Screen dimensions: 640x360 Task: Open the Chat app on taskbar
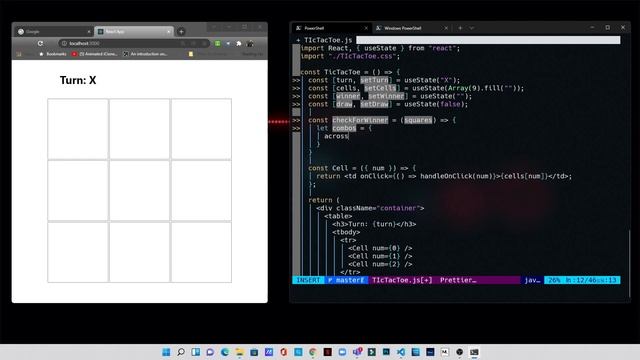pos(210,352)
